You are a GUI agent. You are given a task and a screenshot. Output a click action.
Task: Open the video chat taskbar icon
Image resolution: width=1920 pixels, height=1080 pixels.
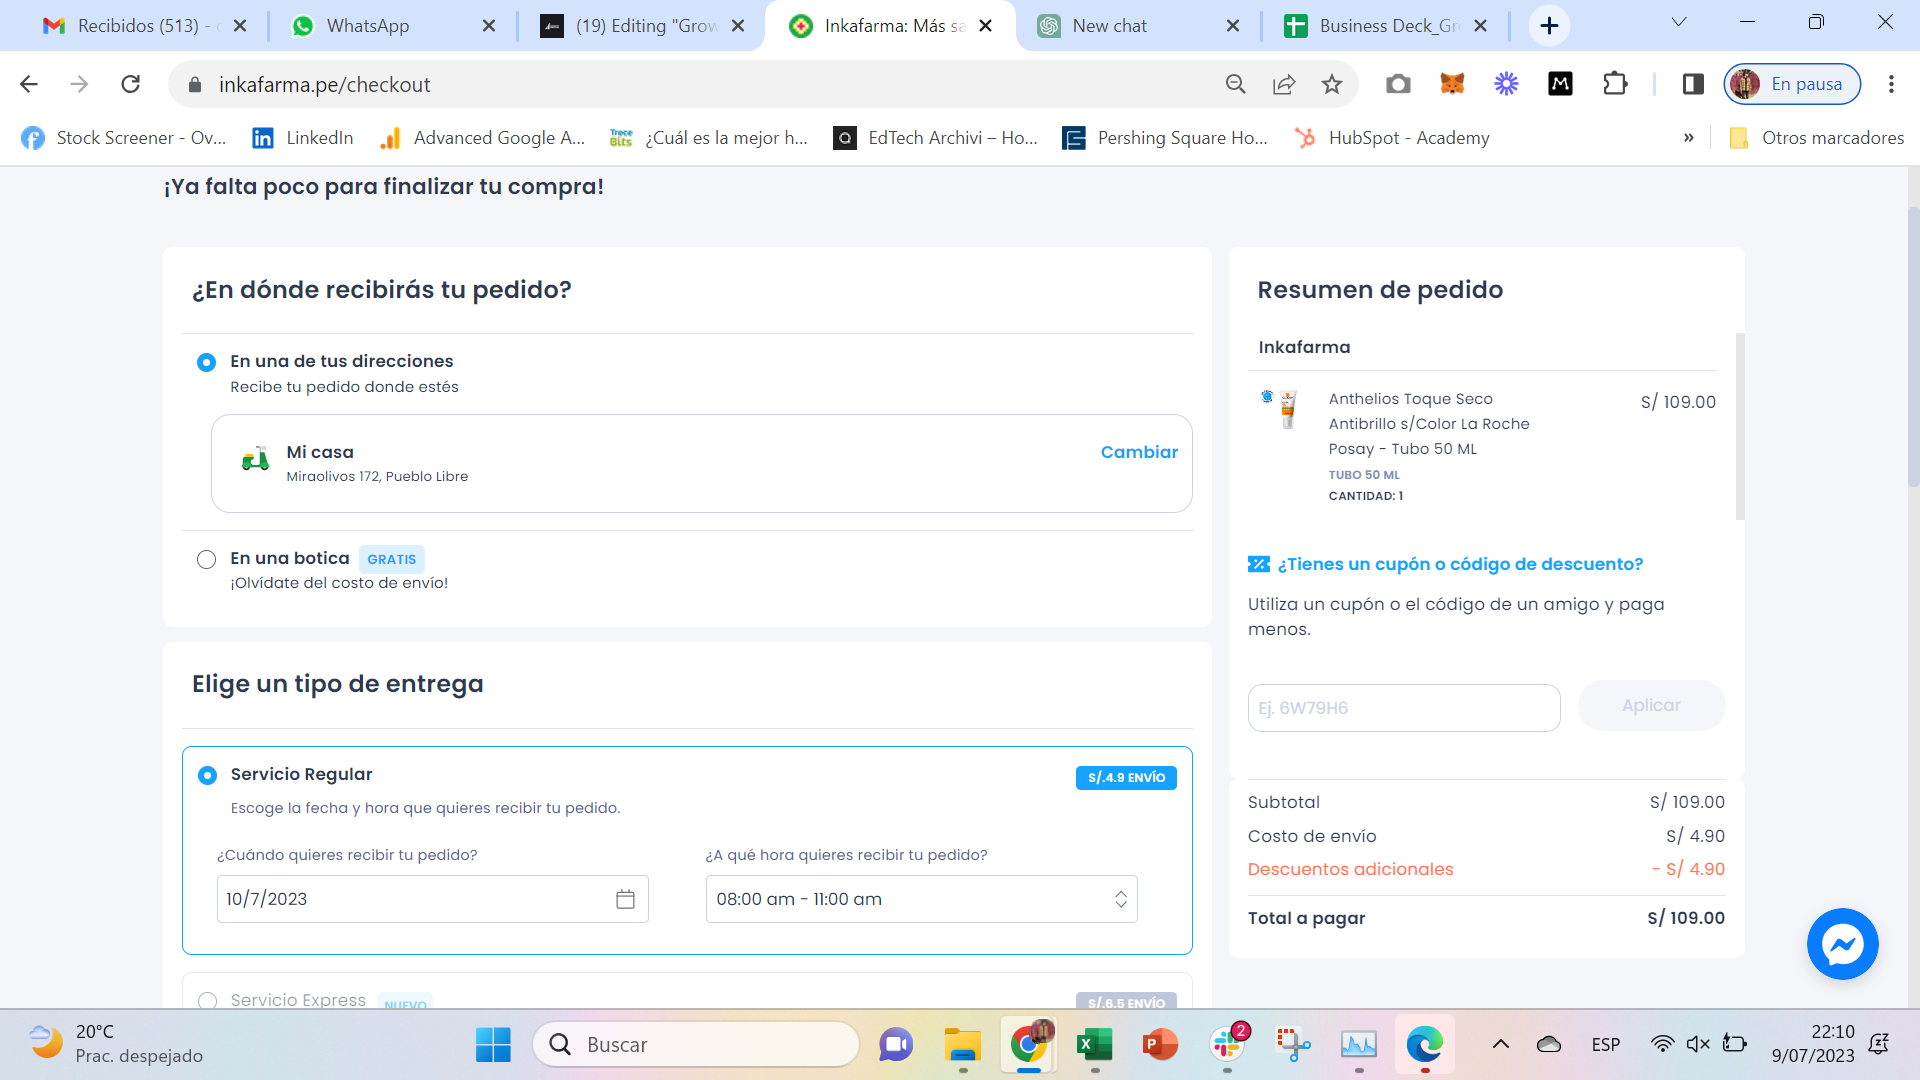point(896,1044)
